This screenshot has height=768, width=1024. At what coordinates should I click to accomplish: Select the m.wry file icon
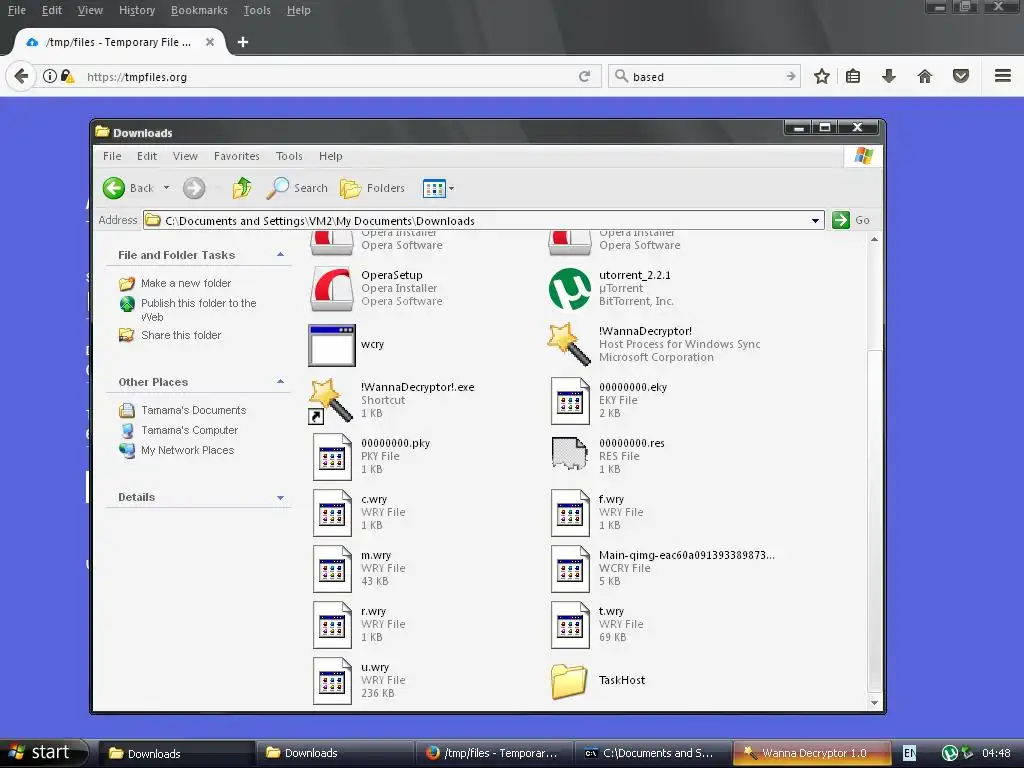pyautogui.click(x=332, y=569)
